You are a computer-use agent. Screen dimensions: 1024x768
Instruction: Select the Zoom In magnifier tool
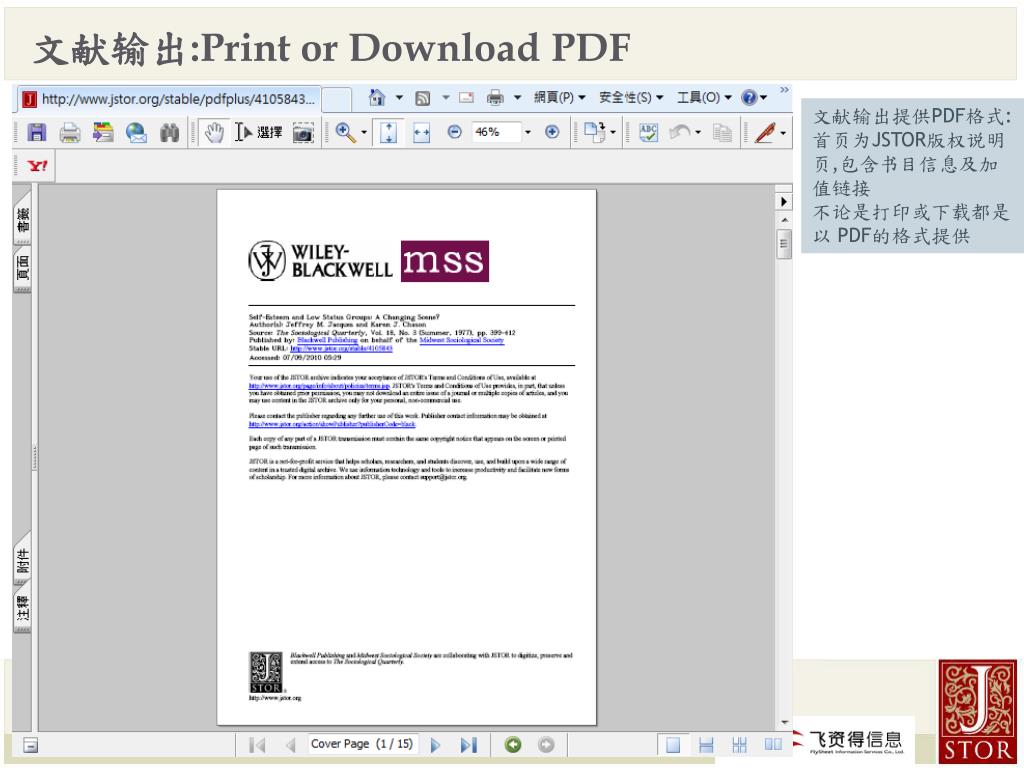(345, 133)
